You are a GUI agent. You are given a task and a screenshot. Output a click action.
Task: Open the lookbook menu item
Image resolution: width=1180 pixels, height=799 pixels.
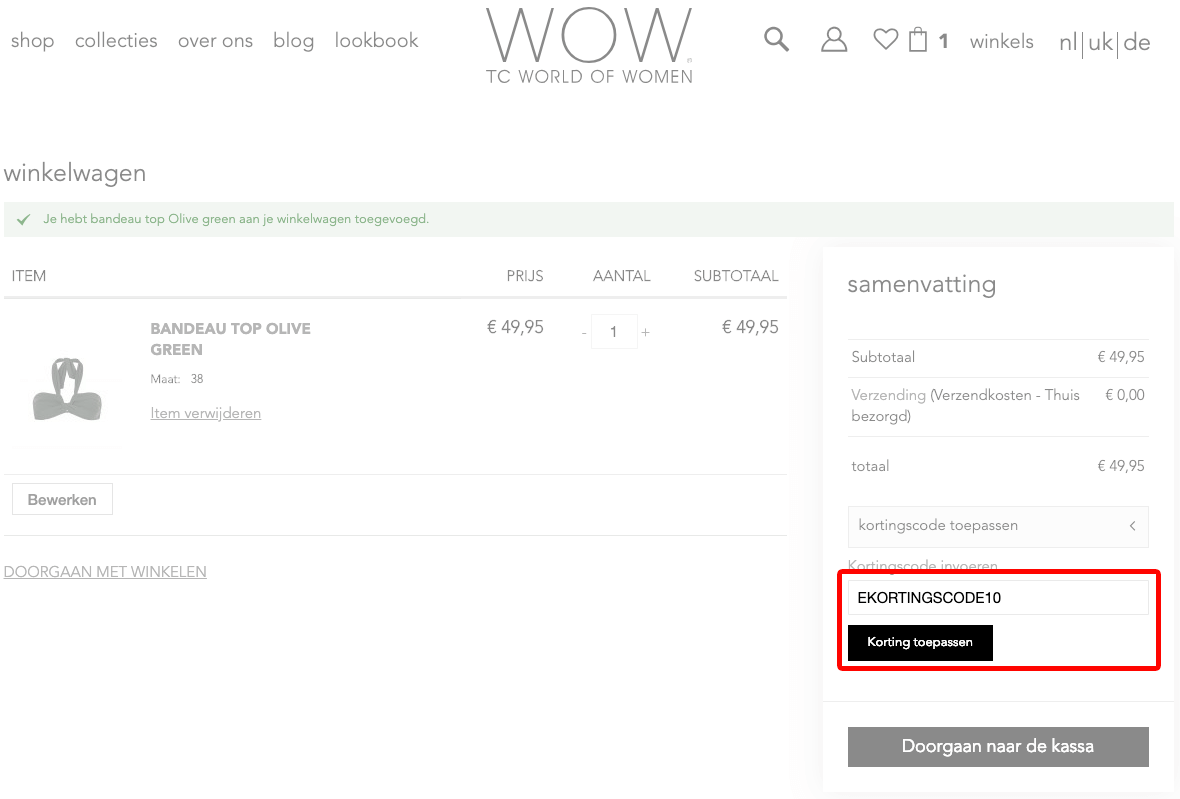coord(376,41)
